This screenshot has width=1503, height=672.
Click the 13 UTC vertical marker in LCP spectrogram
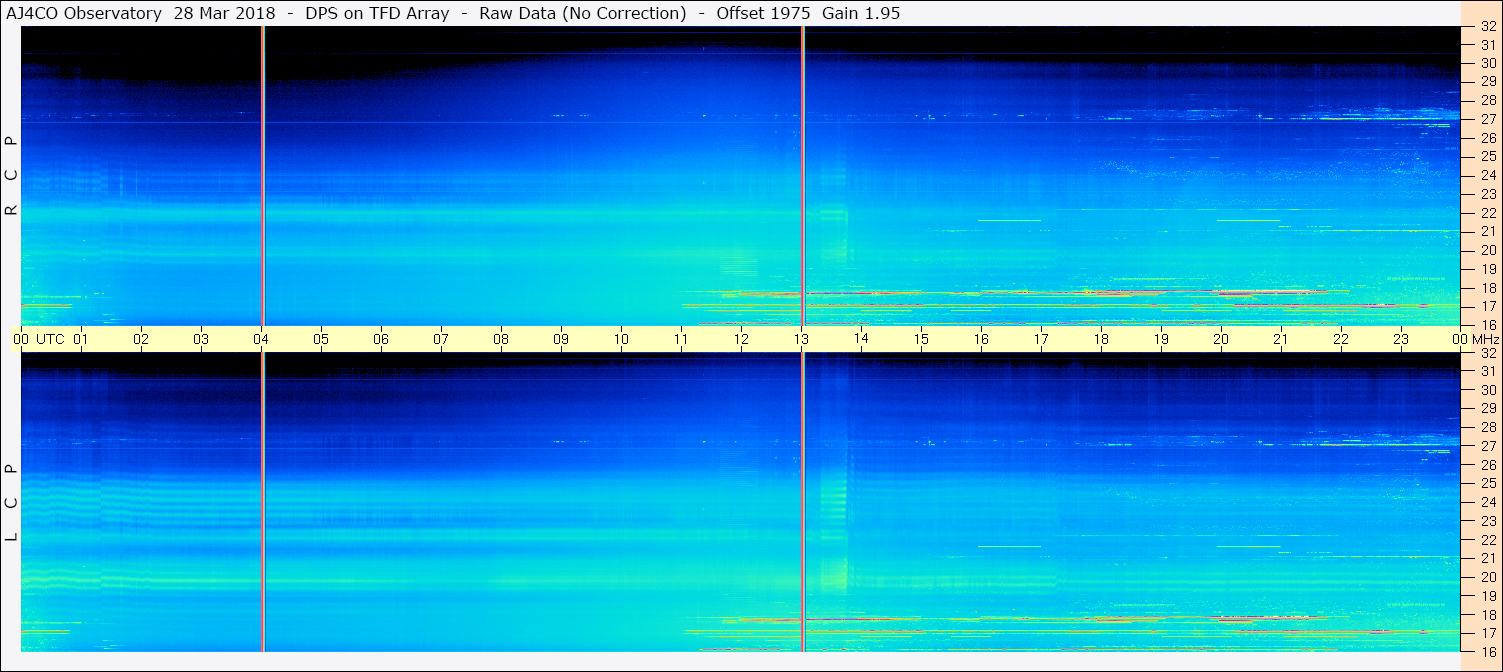(803, 502)
